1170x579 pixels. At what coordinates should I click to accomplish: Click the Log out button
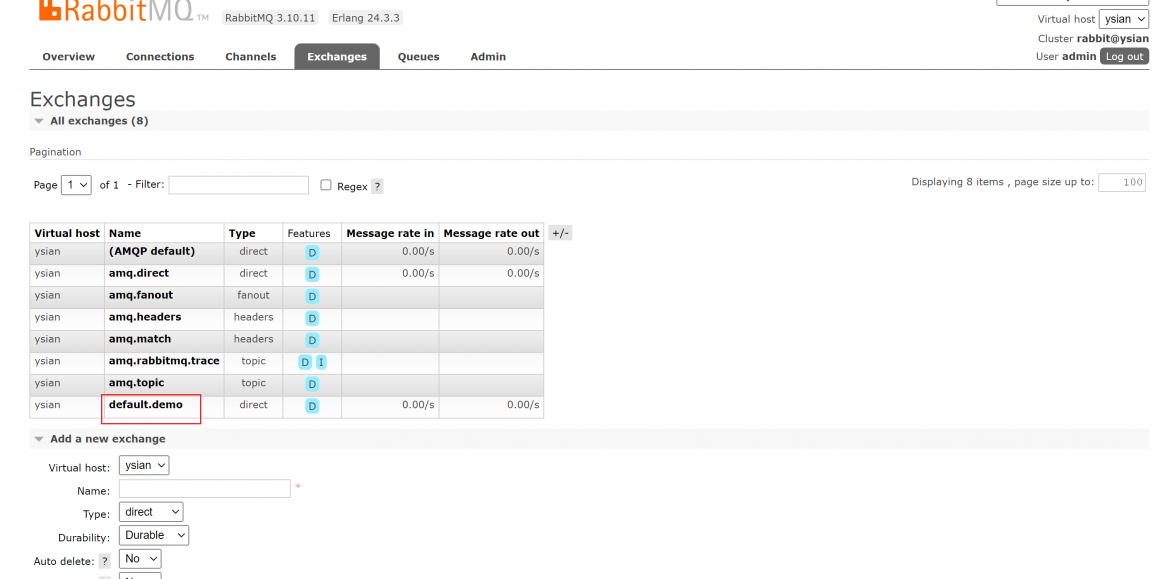[x=1124, y=56]
